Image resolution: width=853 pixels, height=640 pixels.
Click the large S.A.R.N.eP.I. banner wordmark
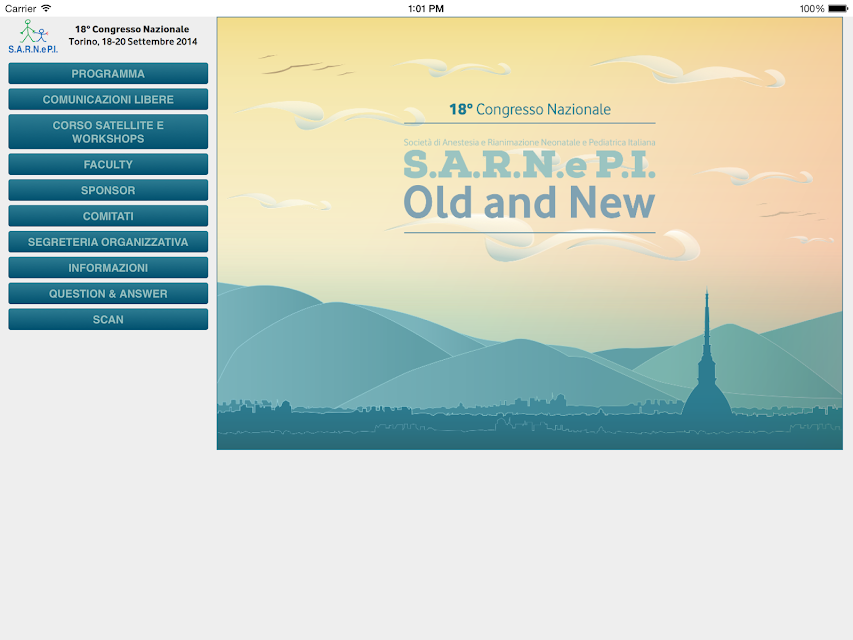pyautogui.click(x=529, y=164)
